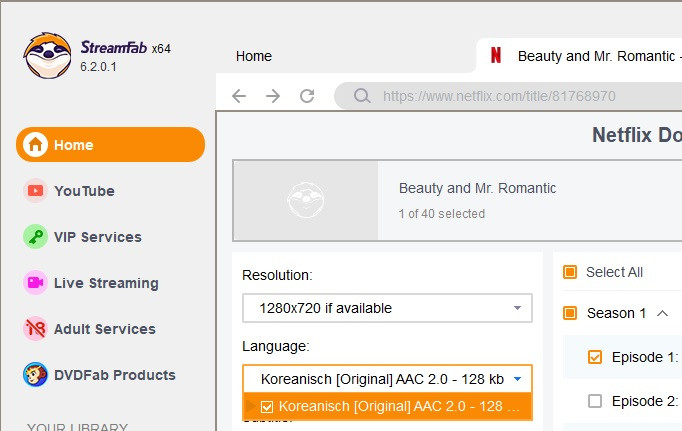Open the YouTube sidebar icon

(36, 191)
